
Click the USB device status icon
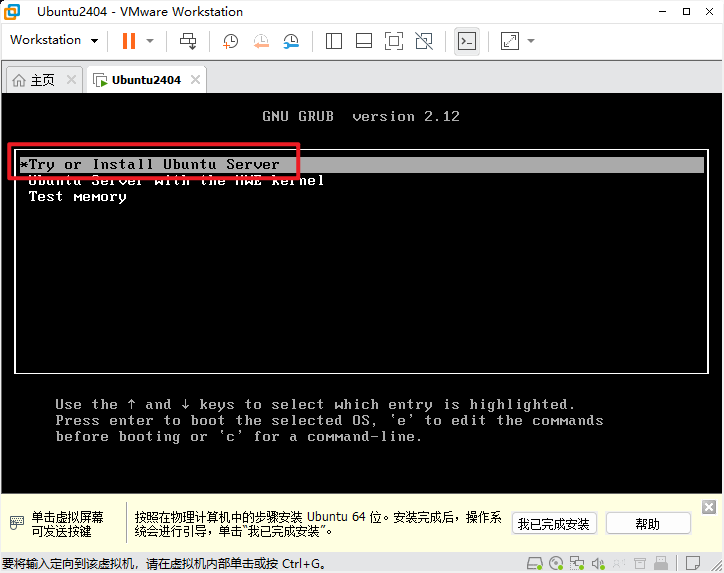[x=661, y=563]
